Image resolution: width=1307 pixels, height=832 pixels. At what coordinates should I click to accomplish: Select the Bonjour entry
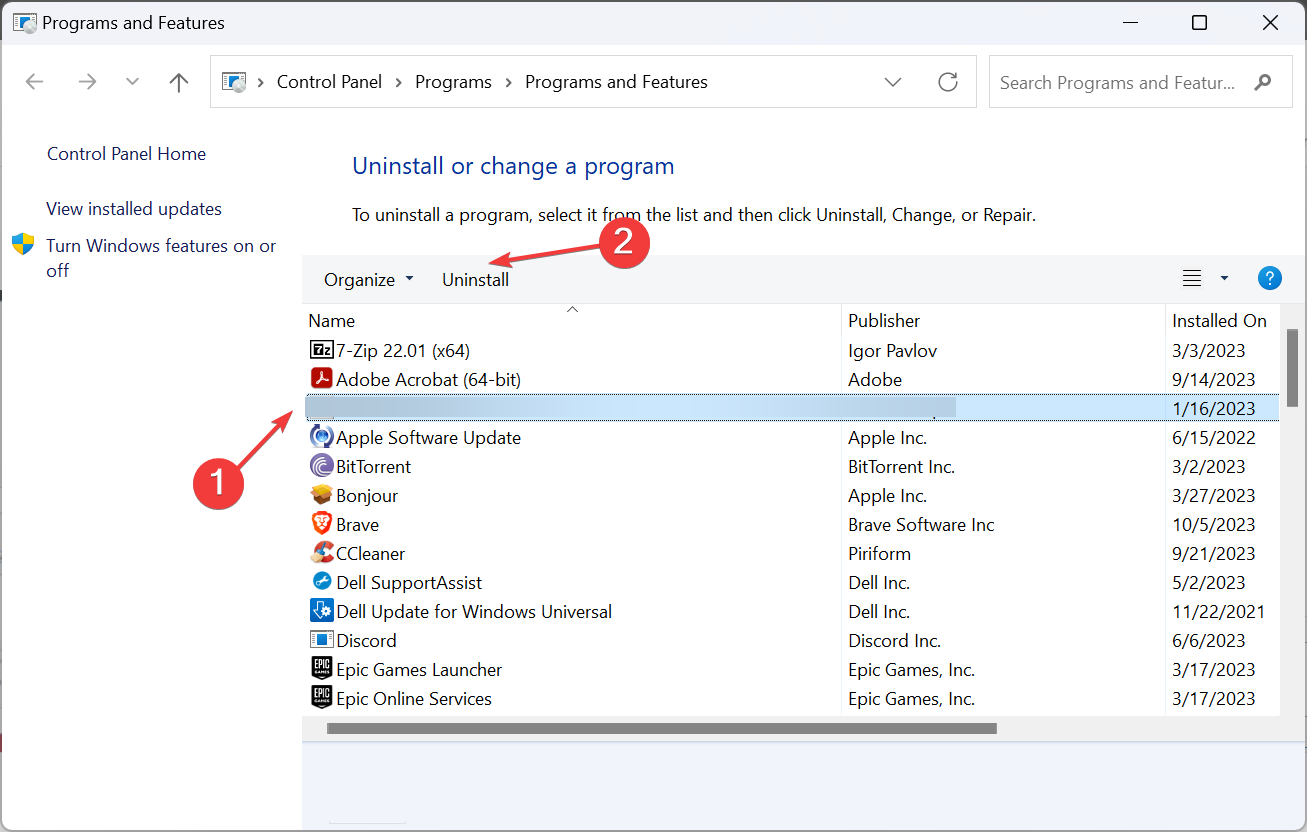(x=367, y=495)
